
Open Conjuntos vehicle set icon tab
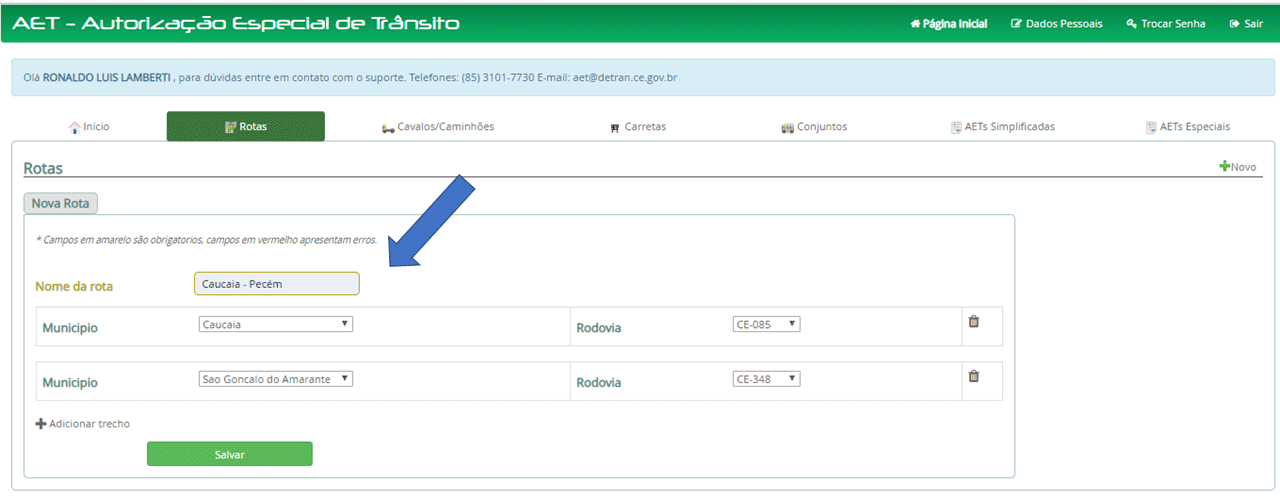(788, 128)
